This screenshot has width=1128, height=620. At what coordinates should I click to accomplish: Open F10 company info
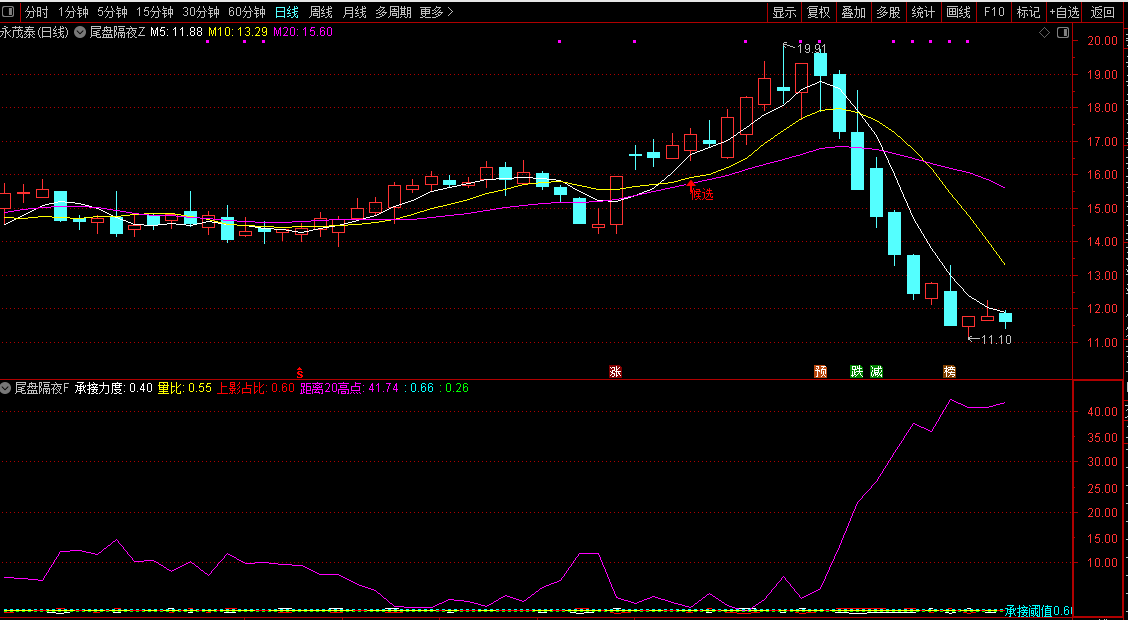994,12
